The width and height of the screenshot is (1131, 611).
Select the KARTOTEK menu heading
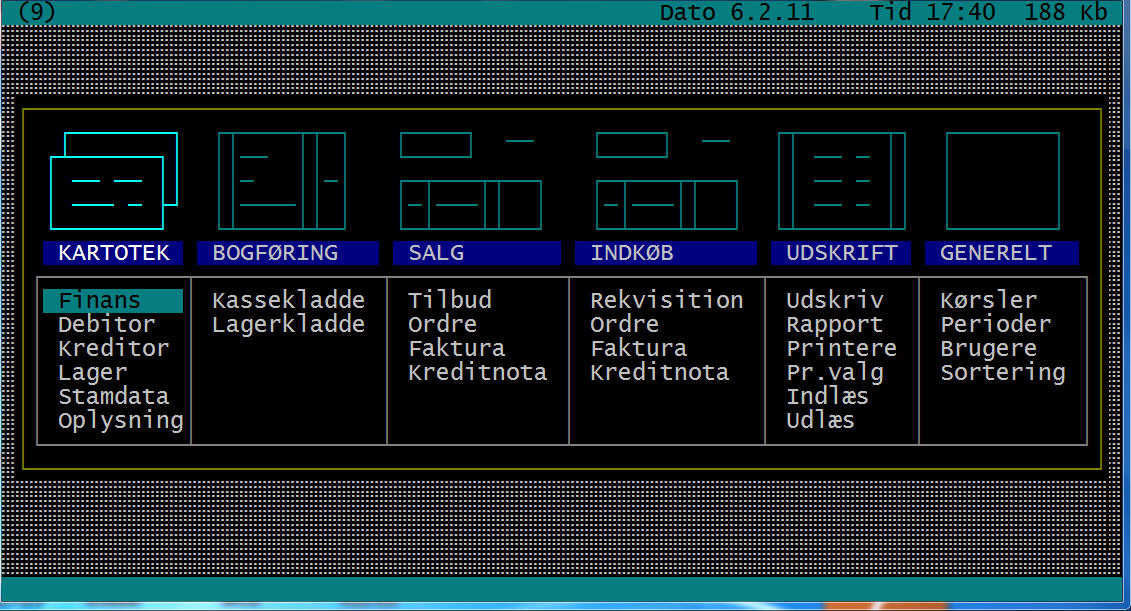(113, 253)
